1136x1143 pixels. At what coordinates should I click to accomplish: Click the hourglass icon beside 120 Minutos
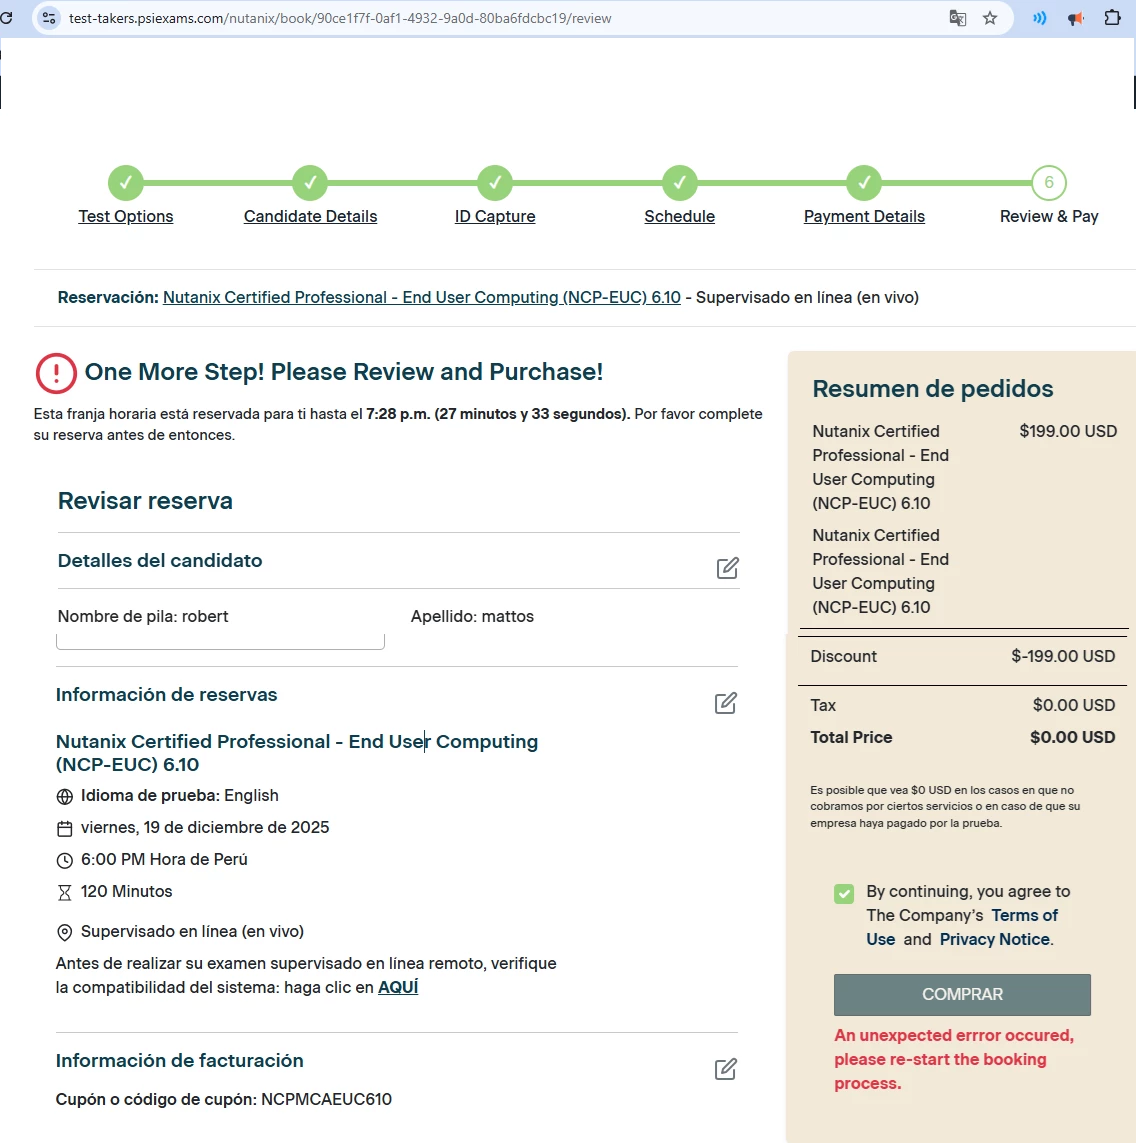click(x=65, y=893)
